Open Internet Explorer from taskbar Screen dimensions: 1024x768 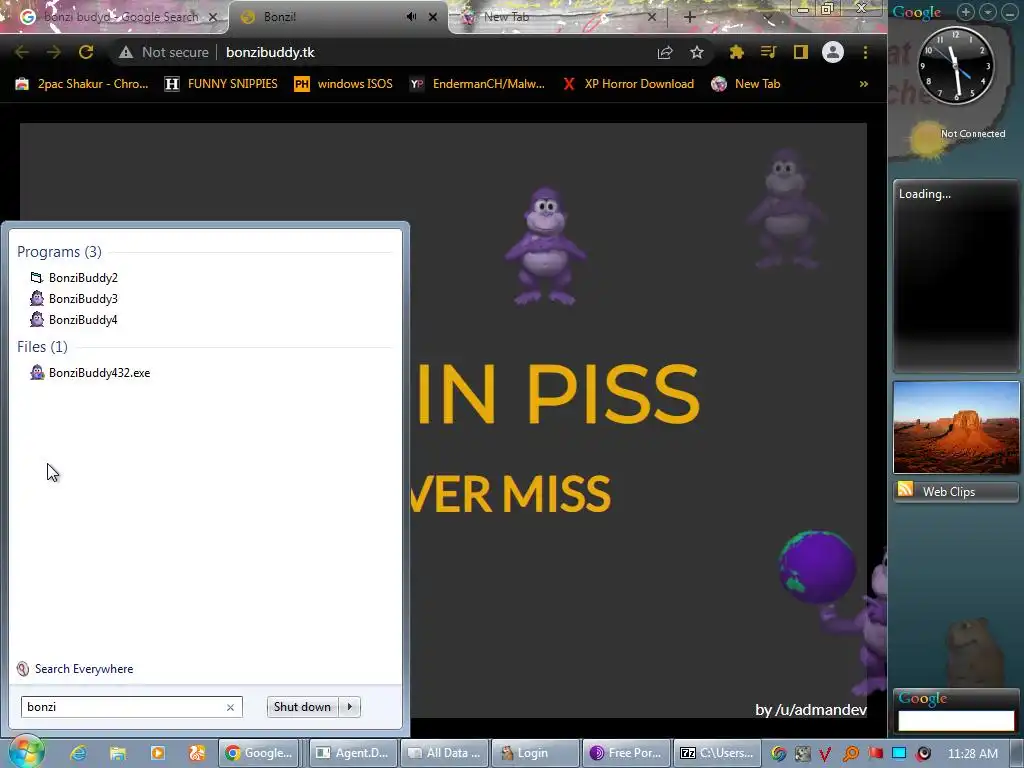click(x=78, y=753)
